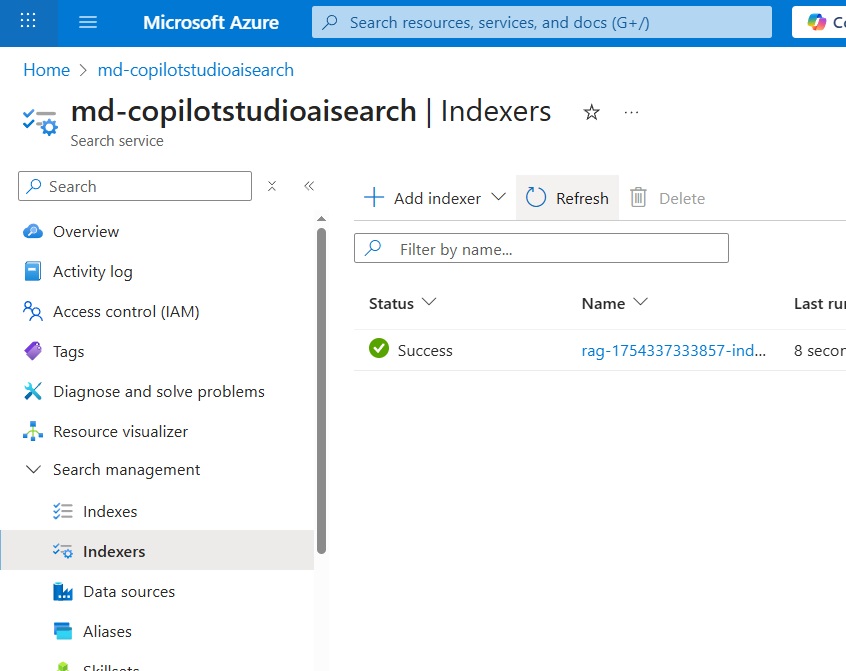Clear the sidebar search with X
Screen dimensions: 846x671
click(x=272, y=186)
